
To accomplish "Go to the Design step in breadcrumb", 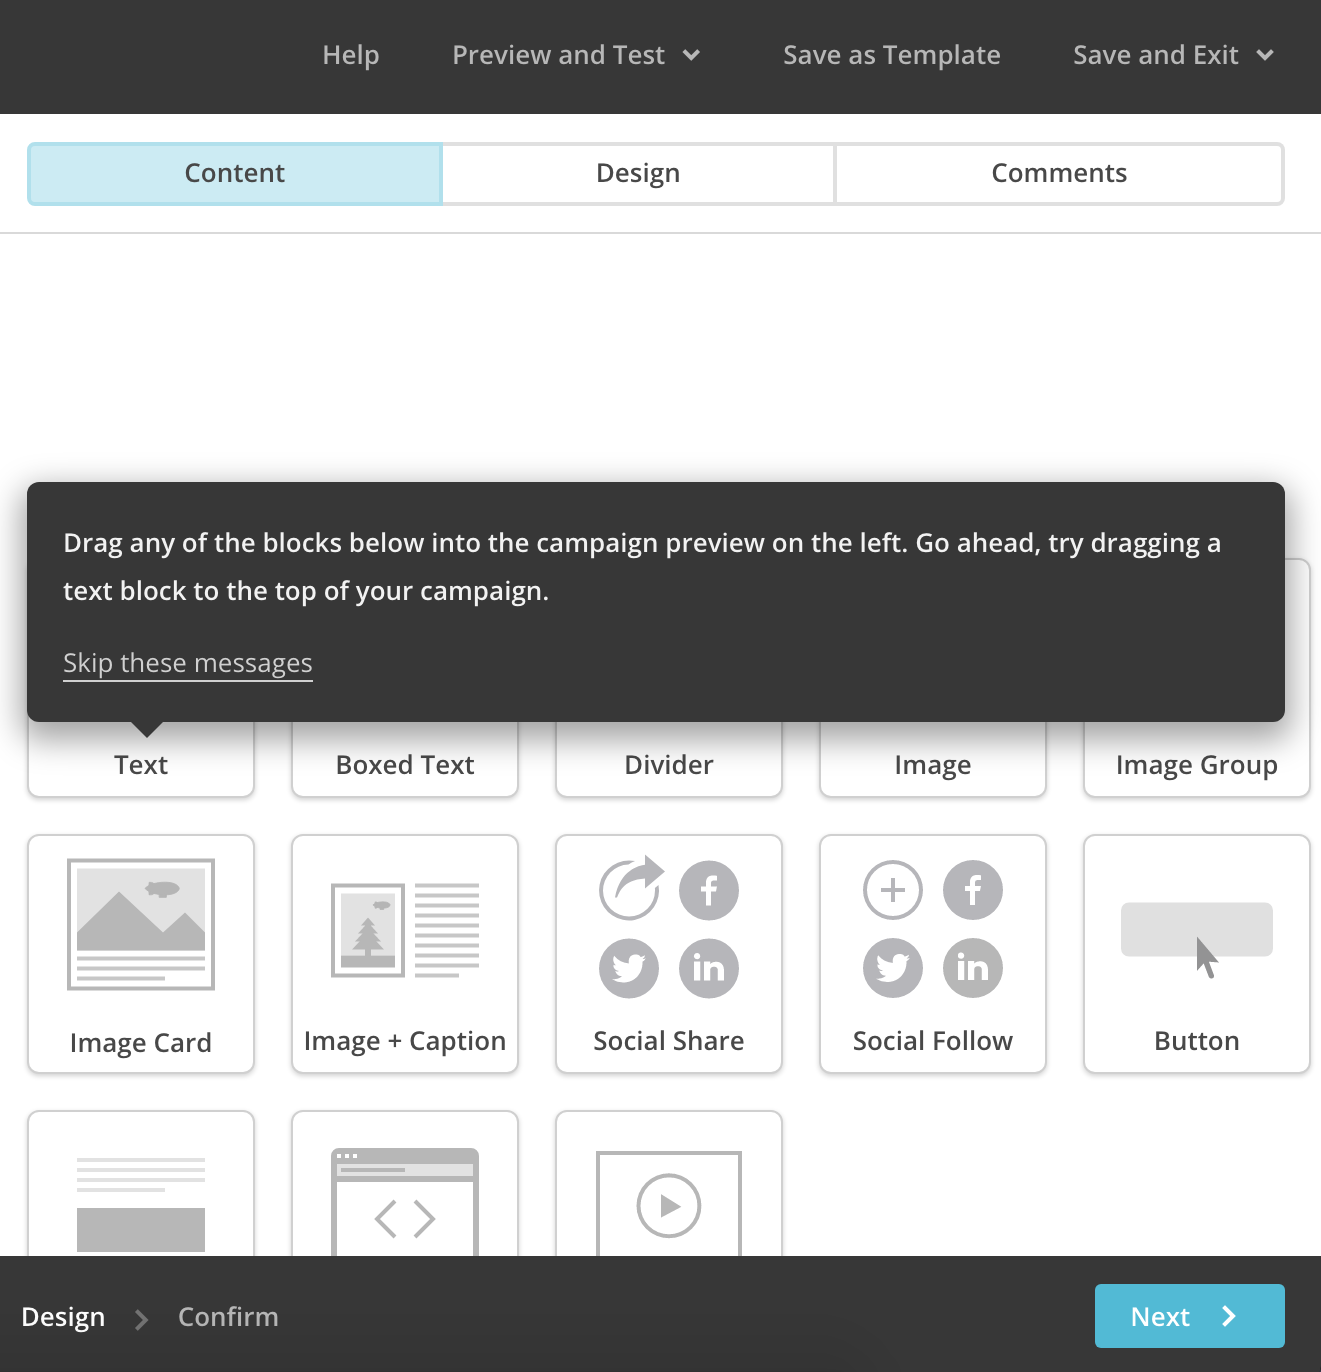I will click(x=63, y=1317).
